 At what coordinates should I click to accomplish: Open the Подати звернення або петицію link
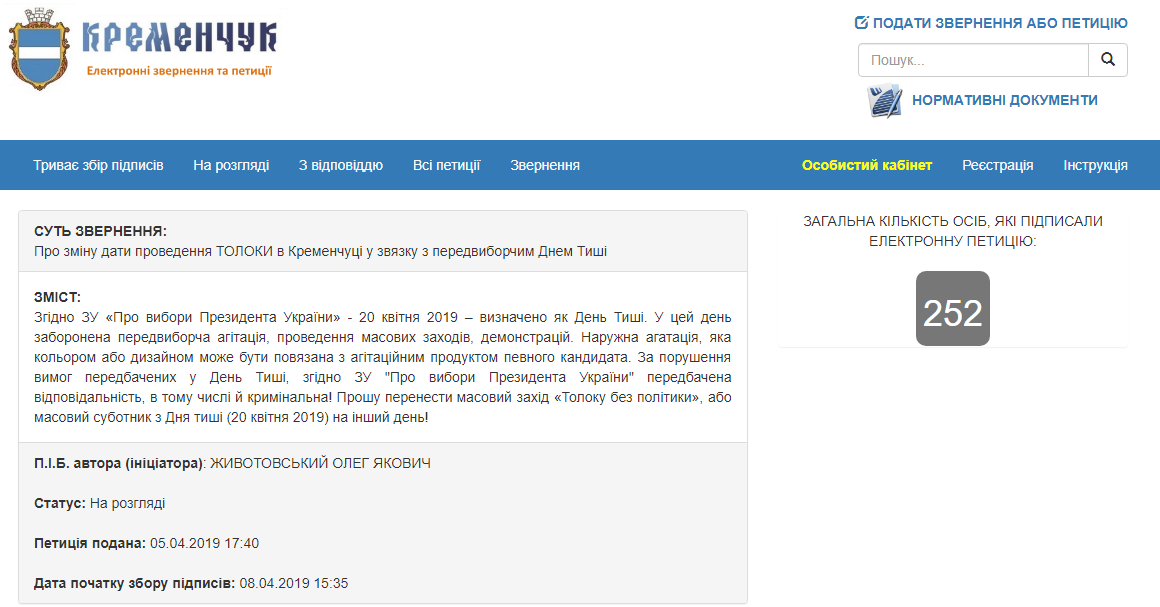point(999,23)
